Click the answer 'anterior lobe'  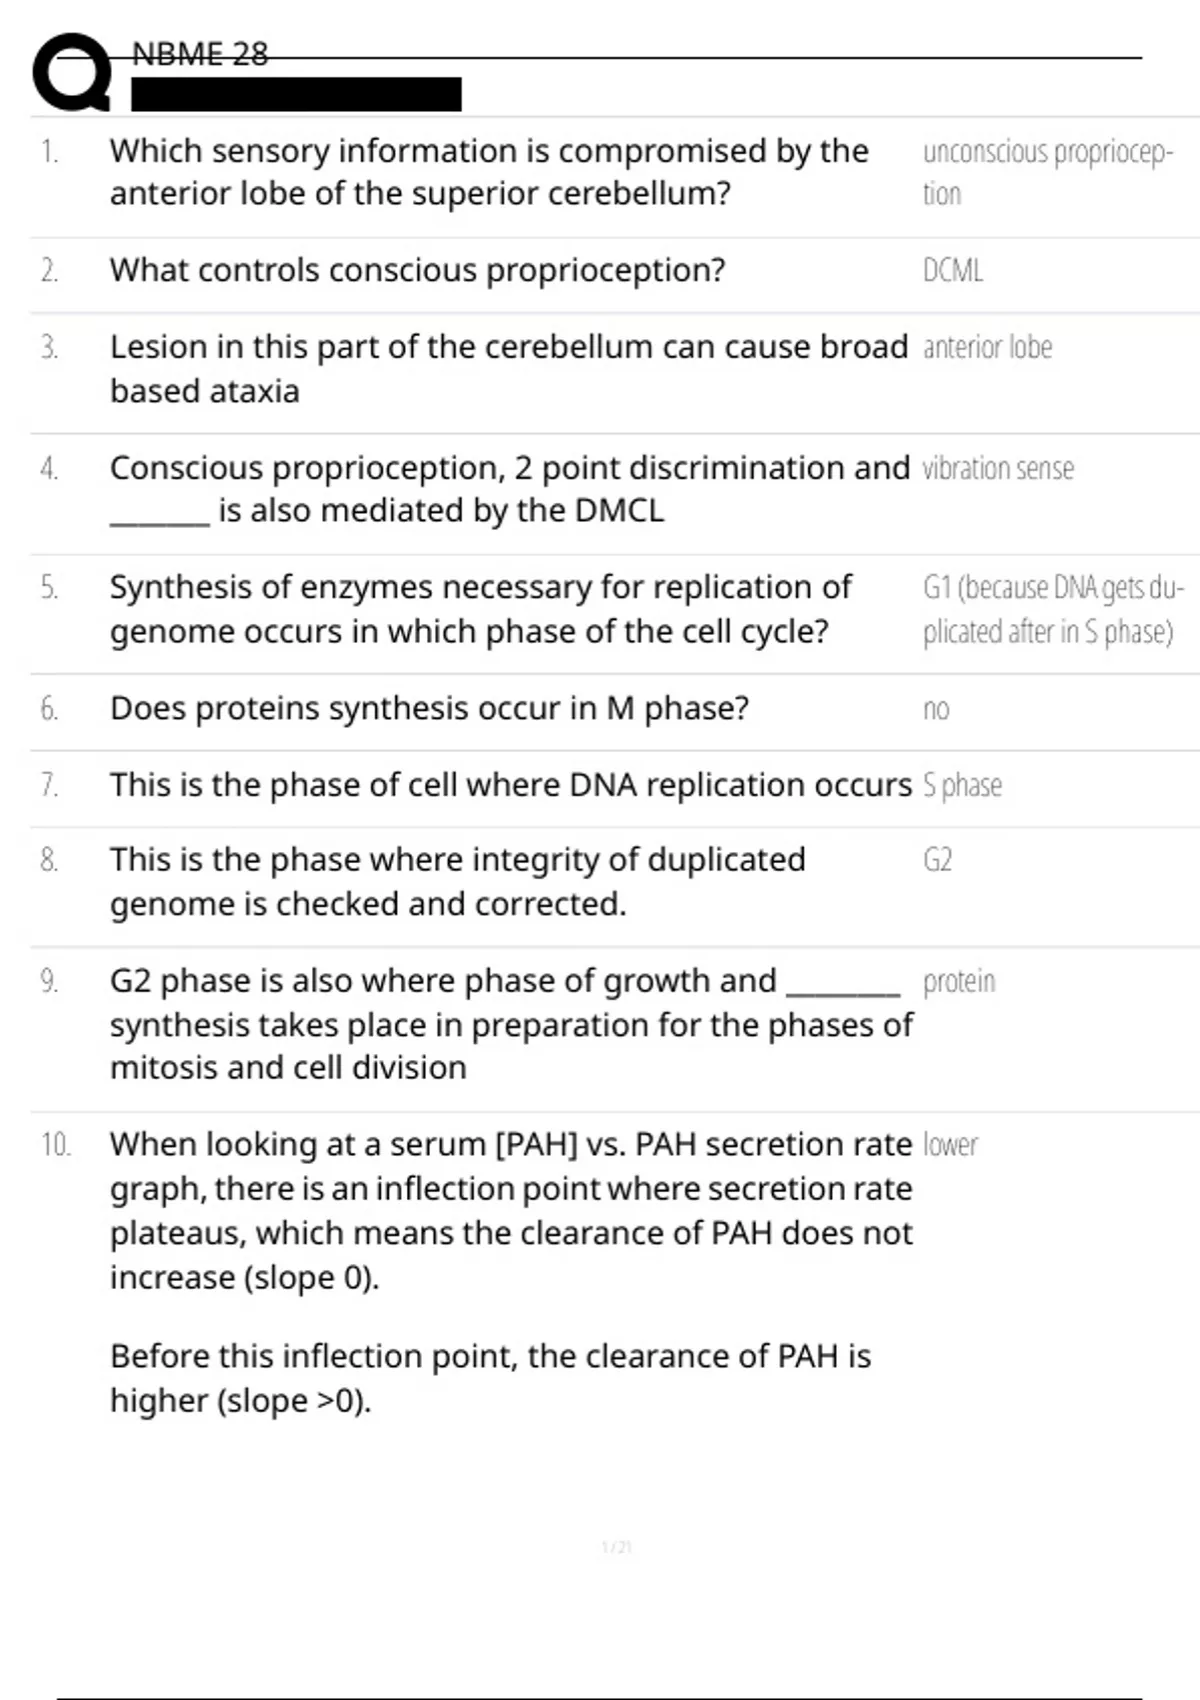click(x=987, y=347)
